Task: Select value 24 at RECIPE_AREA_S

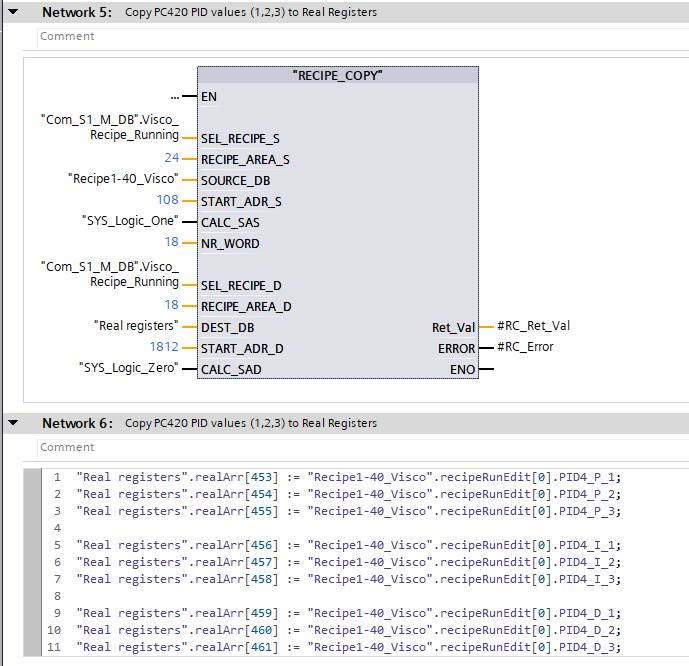Action: point(171,158)
